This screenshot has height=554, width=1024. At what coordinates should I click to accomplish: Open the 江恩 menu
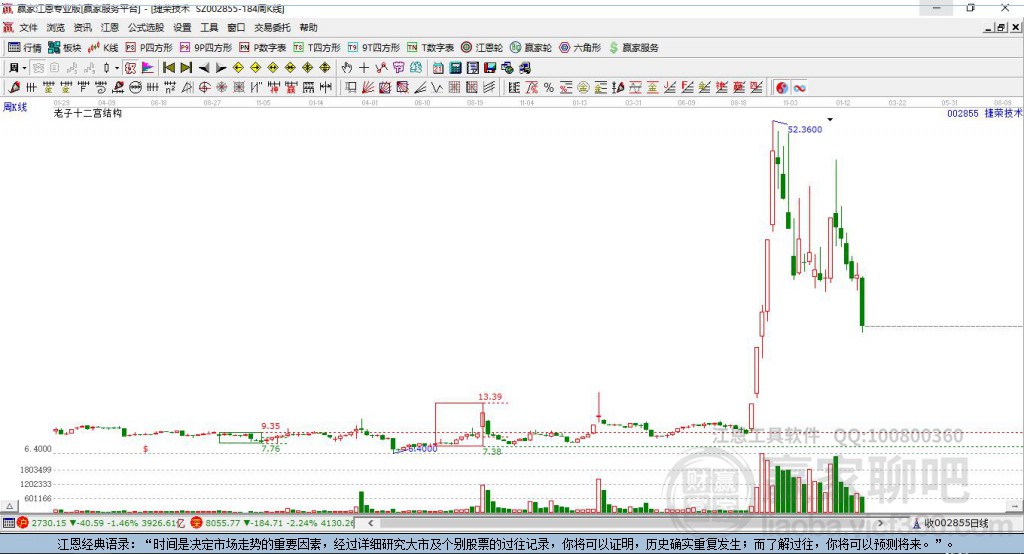pyautogui.click(x=109, y=27)
